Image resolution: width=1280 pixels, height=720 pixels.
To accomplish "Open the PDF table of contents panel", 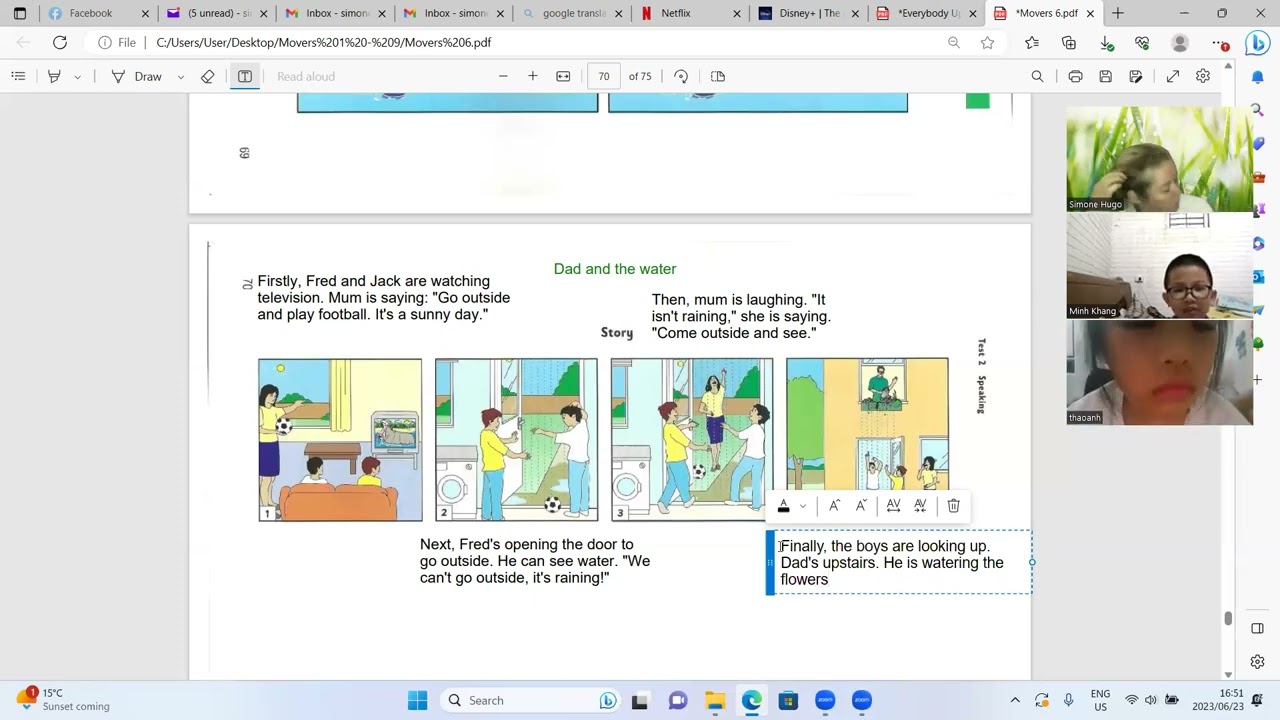I will 18,76.
